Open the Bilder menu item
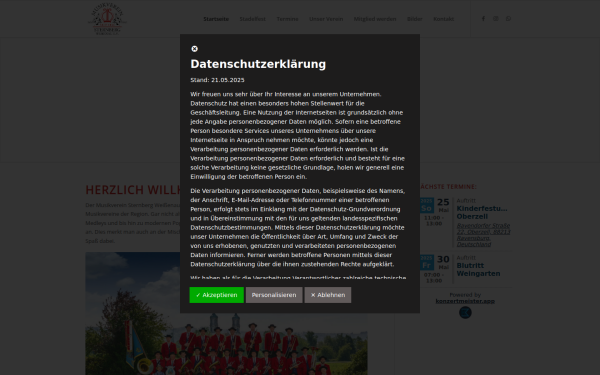 click(415, 19)
